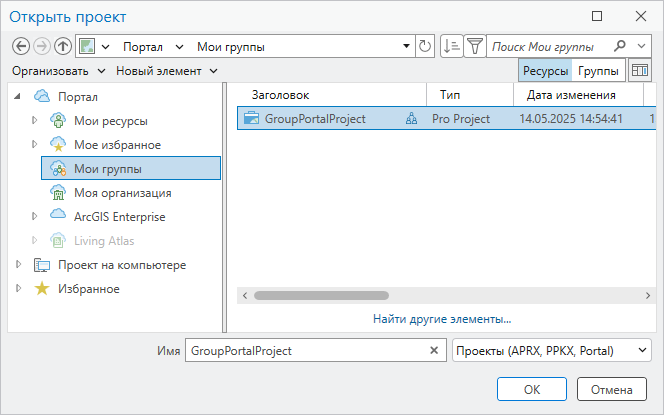The width and height of the screenshot is (664, 415).
Task: Click the Мое избранное star cloud icon
Action: [x=58, y=144]
